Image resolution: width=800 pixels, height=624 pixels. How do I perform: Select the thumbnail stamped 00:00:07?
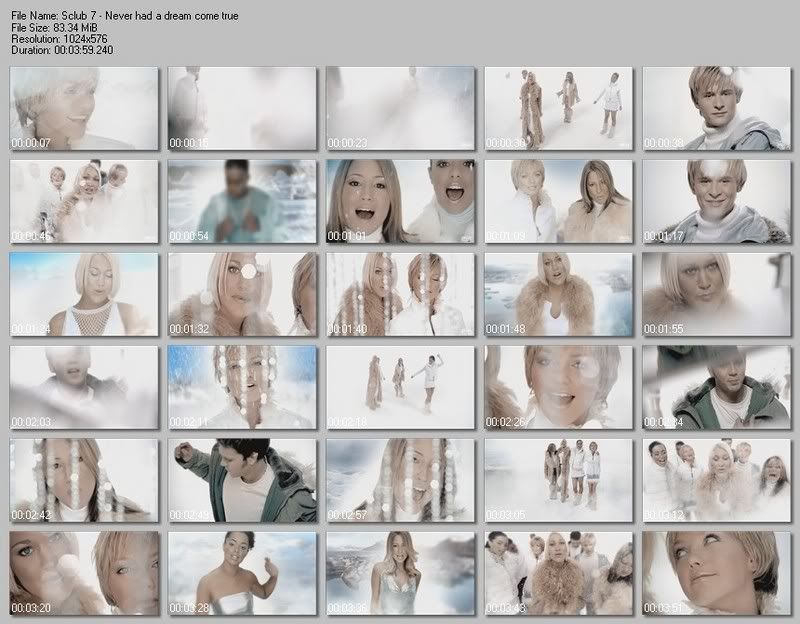(x=84, y=108)
